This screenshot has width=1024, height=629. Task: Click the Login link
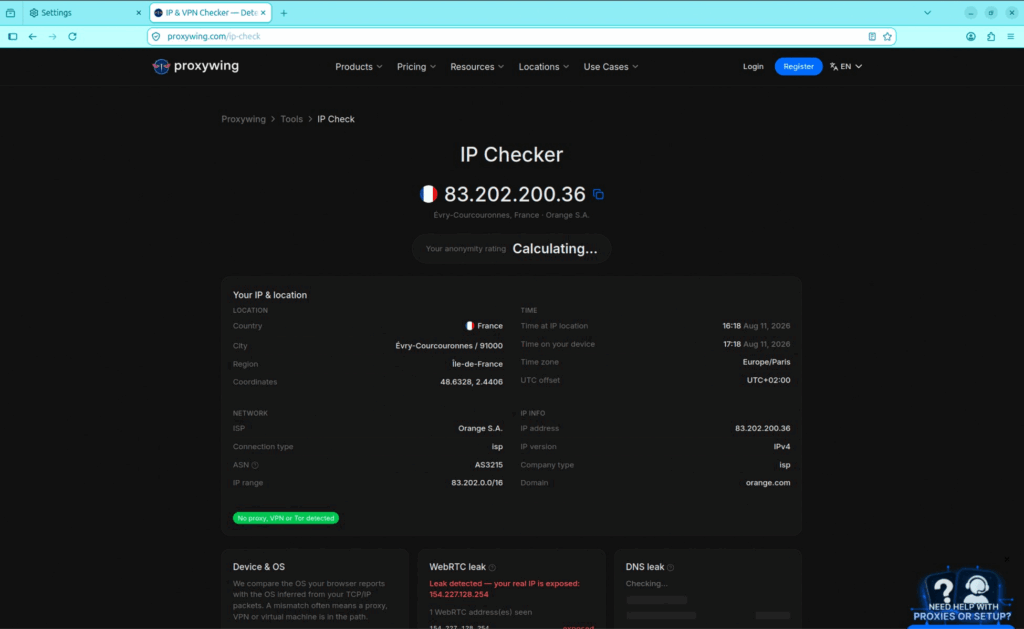pos(753,67)
